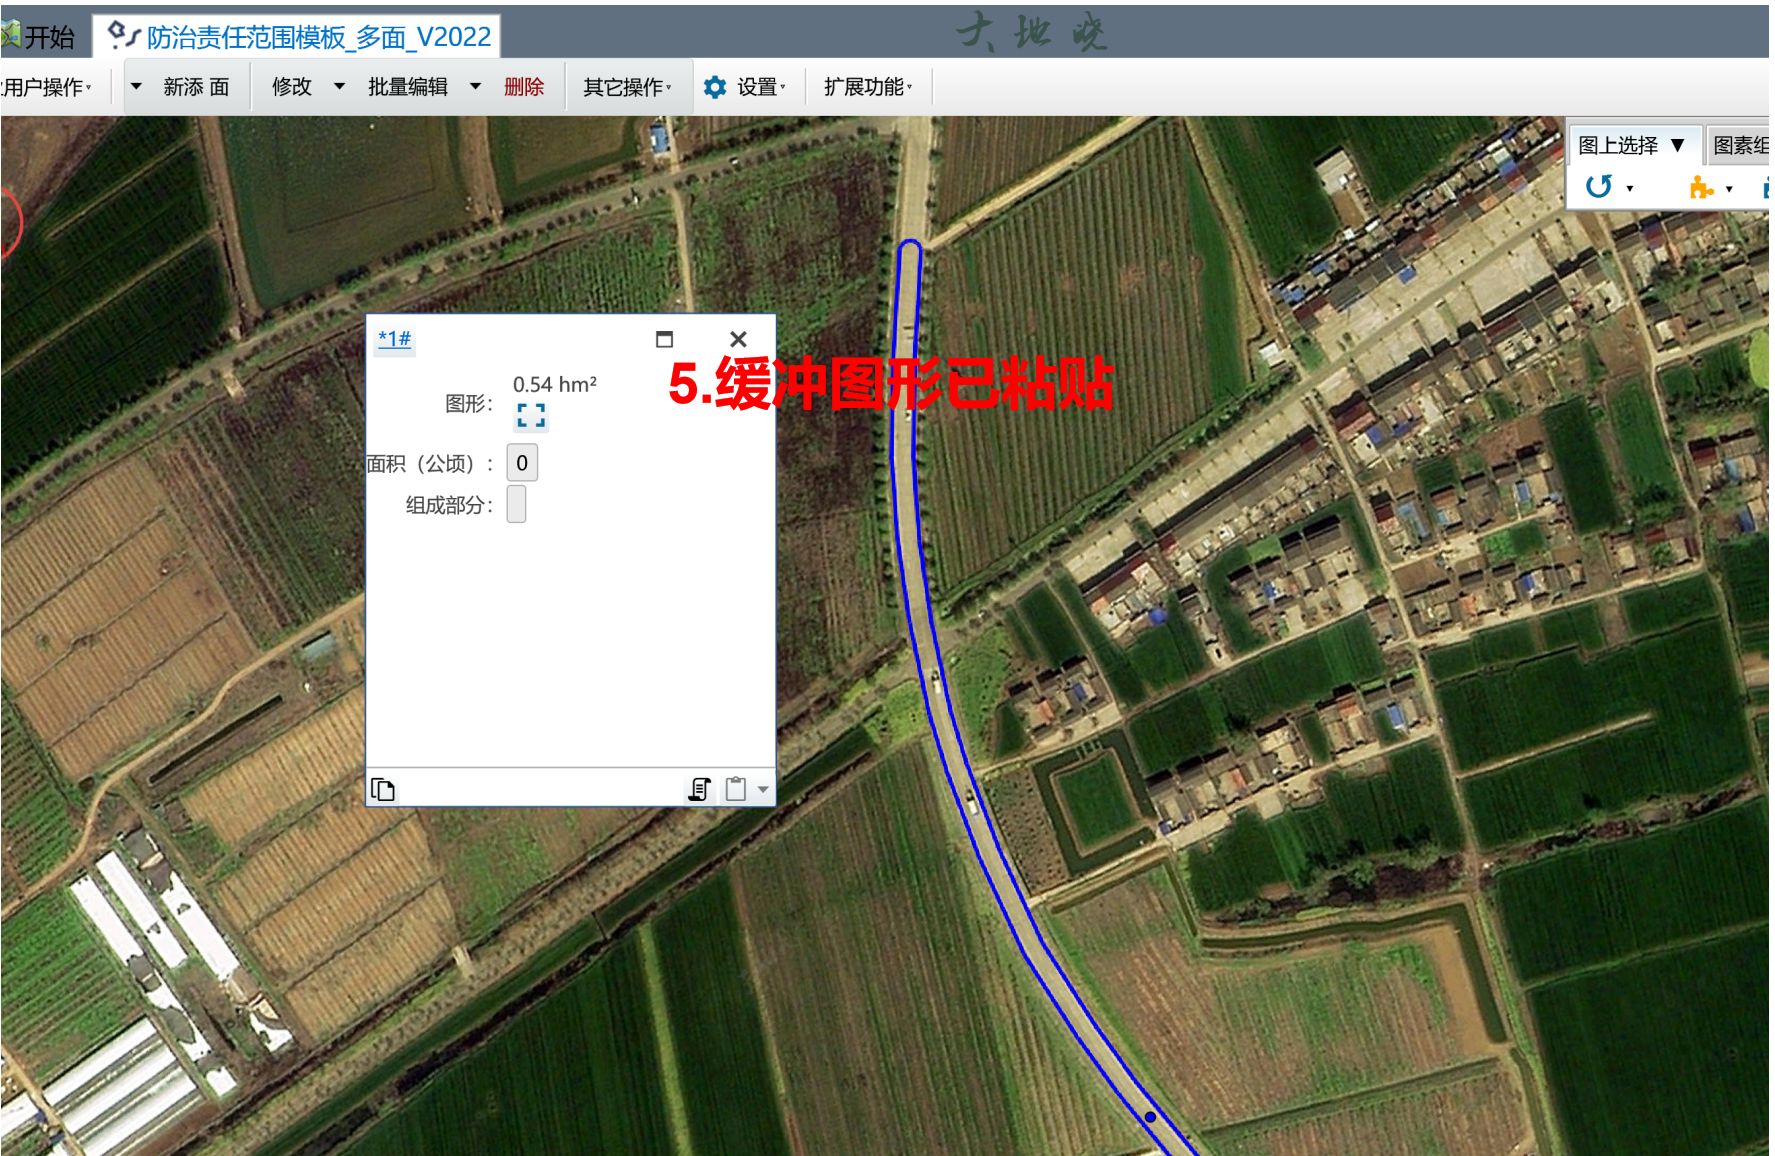This screenshot has height=1156, width=1775.
Task: Click the layer tab icon on 防治责任范围模板 tab
Action: click(122, 36)
